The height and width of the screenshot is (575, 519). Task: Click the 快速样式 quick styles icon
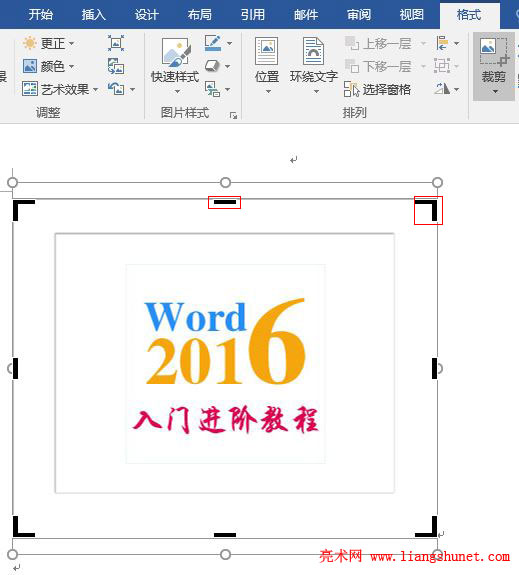175,52
